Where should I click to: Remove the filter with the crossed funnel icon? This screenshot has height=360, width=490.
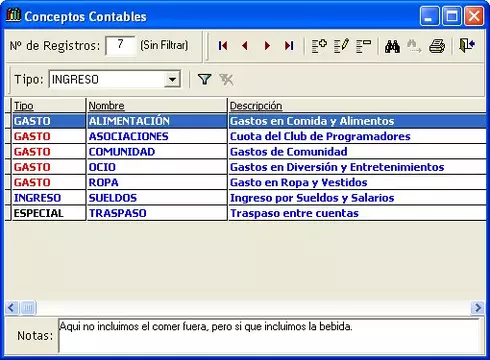[x=226, y=79]
